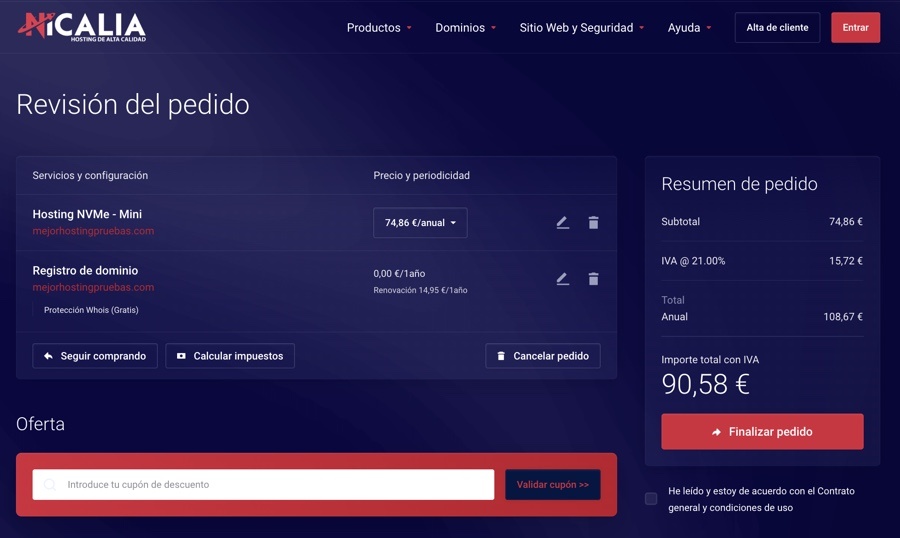Expand the Productos menu

(x=379, y=28)
